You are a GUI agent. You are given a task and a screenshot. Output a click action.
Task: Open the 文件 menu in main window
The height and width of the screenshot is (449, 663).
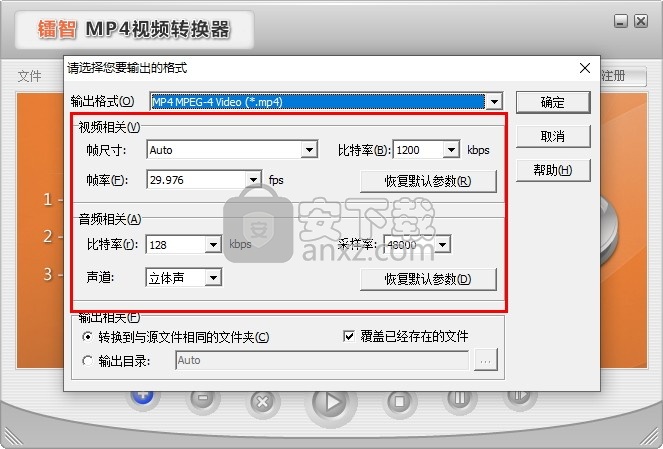30,77
